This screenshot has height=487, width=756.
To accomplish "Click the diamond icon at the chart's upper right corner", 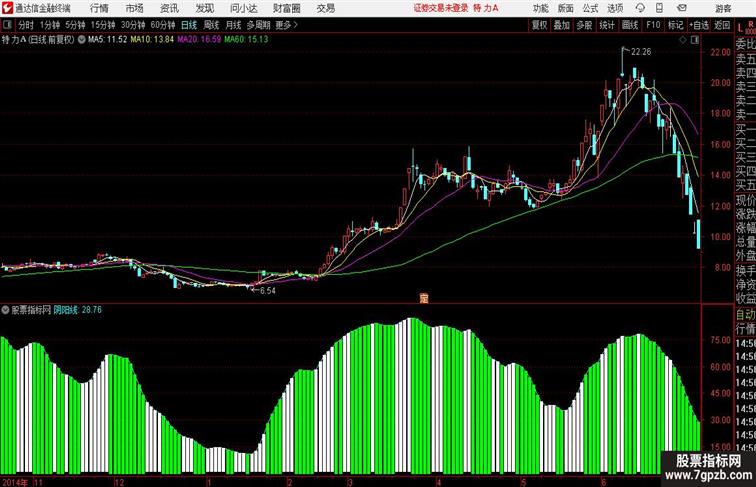I will pyautogui.click(x=683, y=40).
